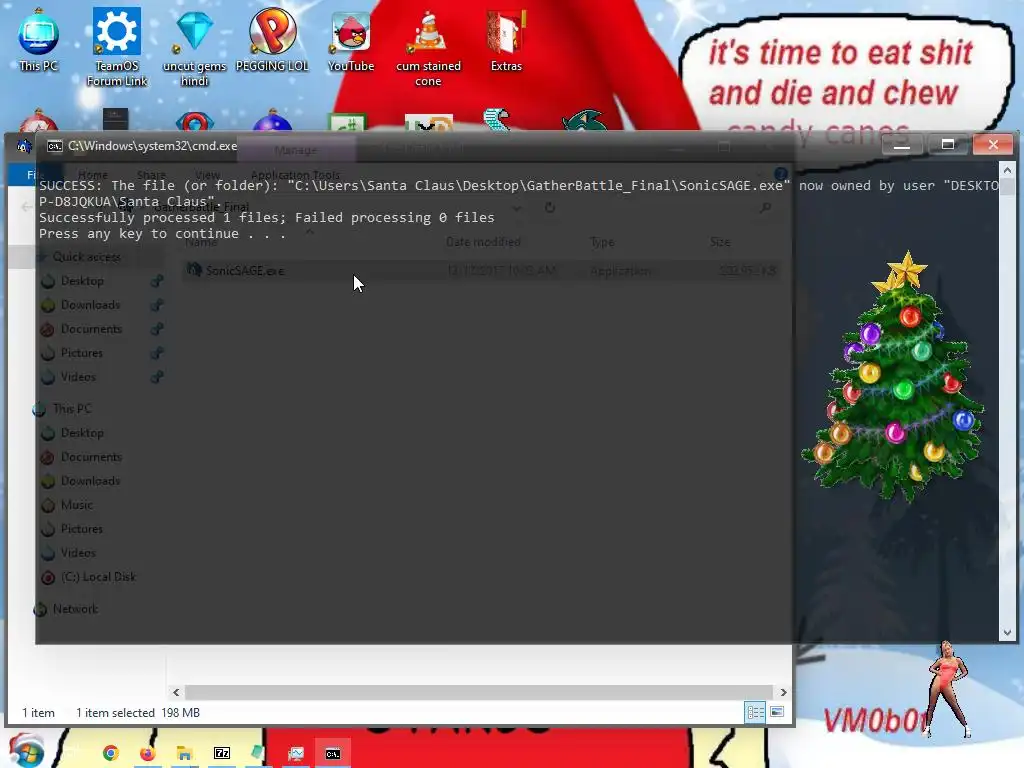1024x768 pixels.
Task: Click the cmd.exe window title icon
Action: click(55, 146)
